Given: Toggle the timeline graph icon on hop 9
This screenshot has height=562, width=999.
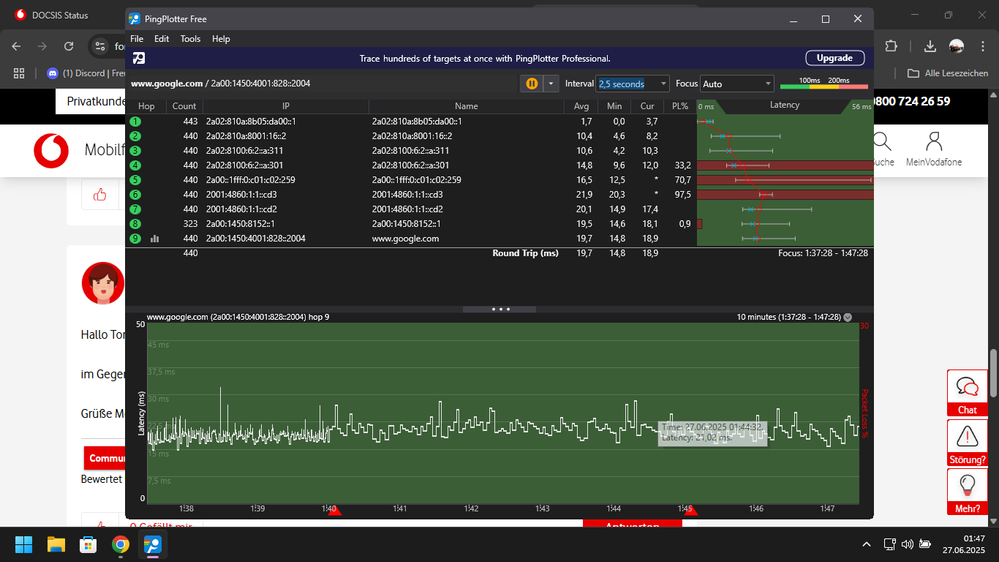Looking at the screenshot, I should click(x=154, y=238).
